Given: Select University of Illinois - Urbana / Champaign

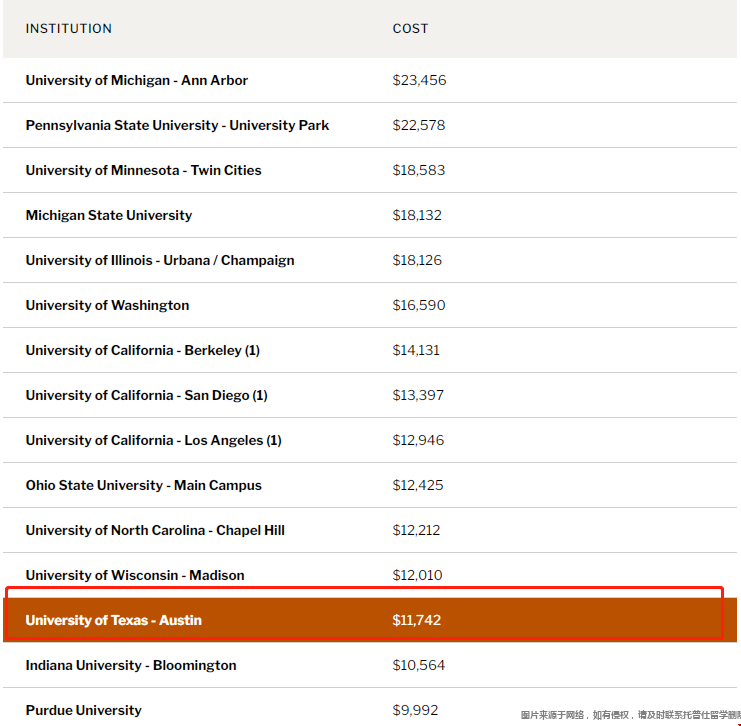Looking at the screenshot, I should coord(160,260).
